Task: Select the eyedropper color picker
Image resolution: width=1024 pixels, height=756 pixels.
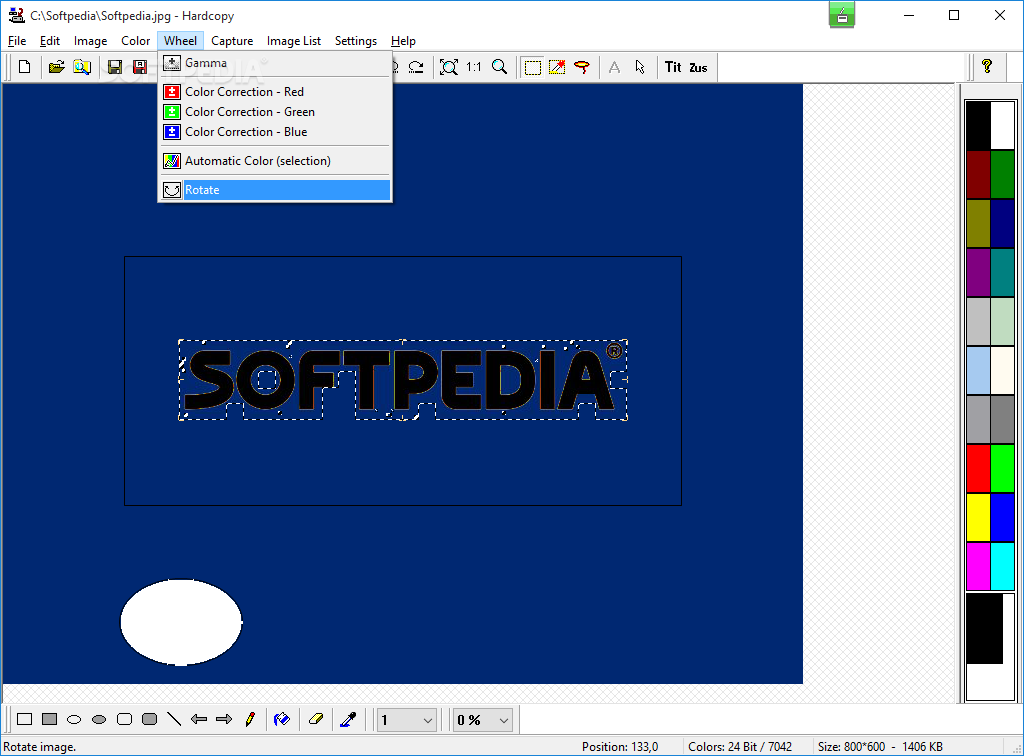Action: [348, 719]
